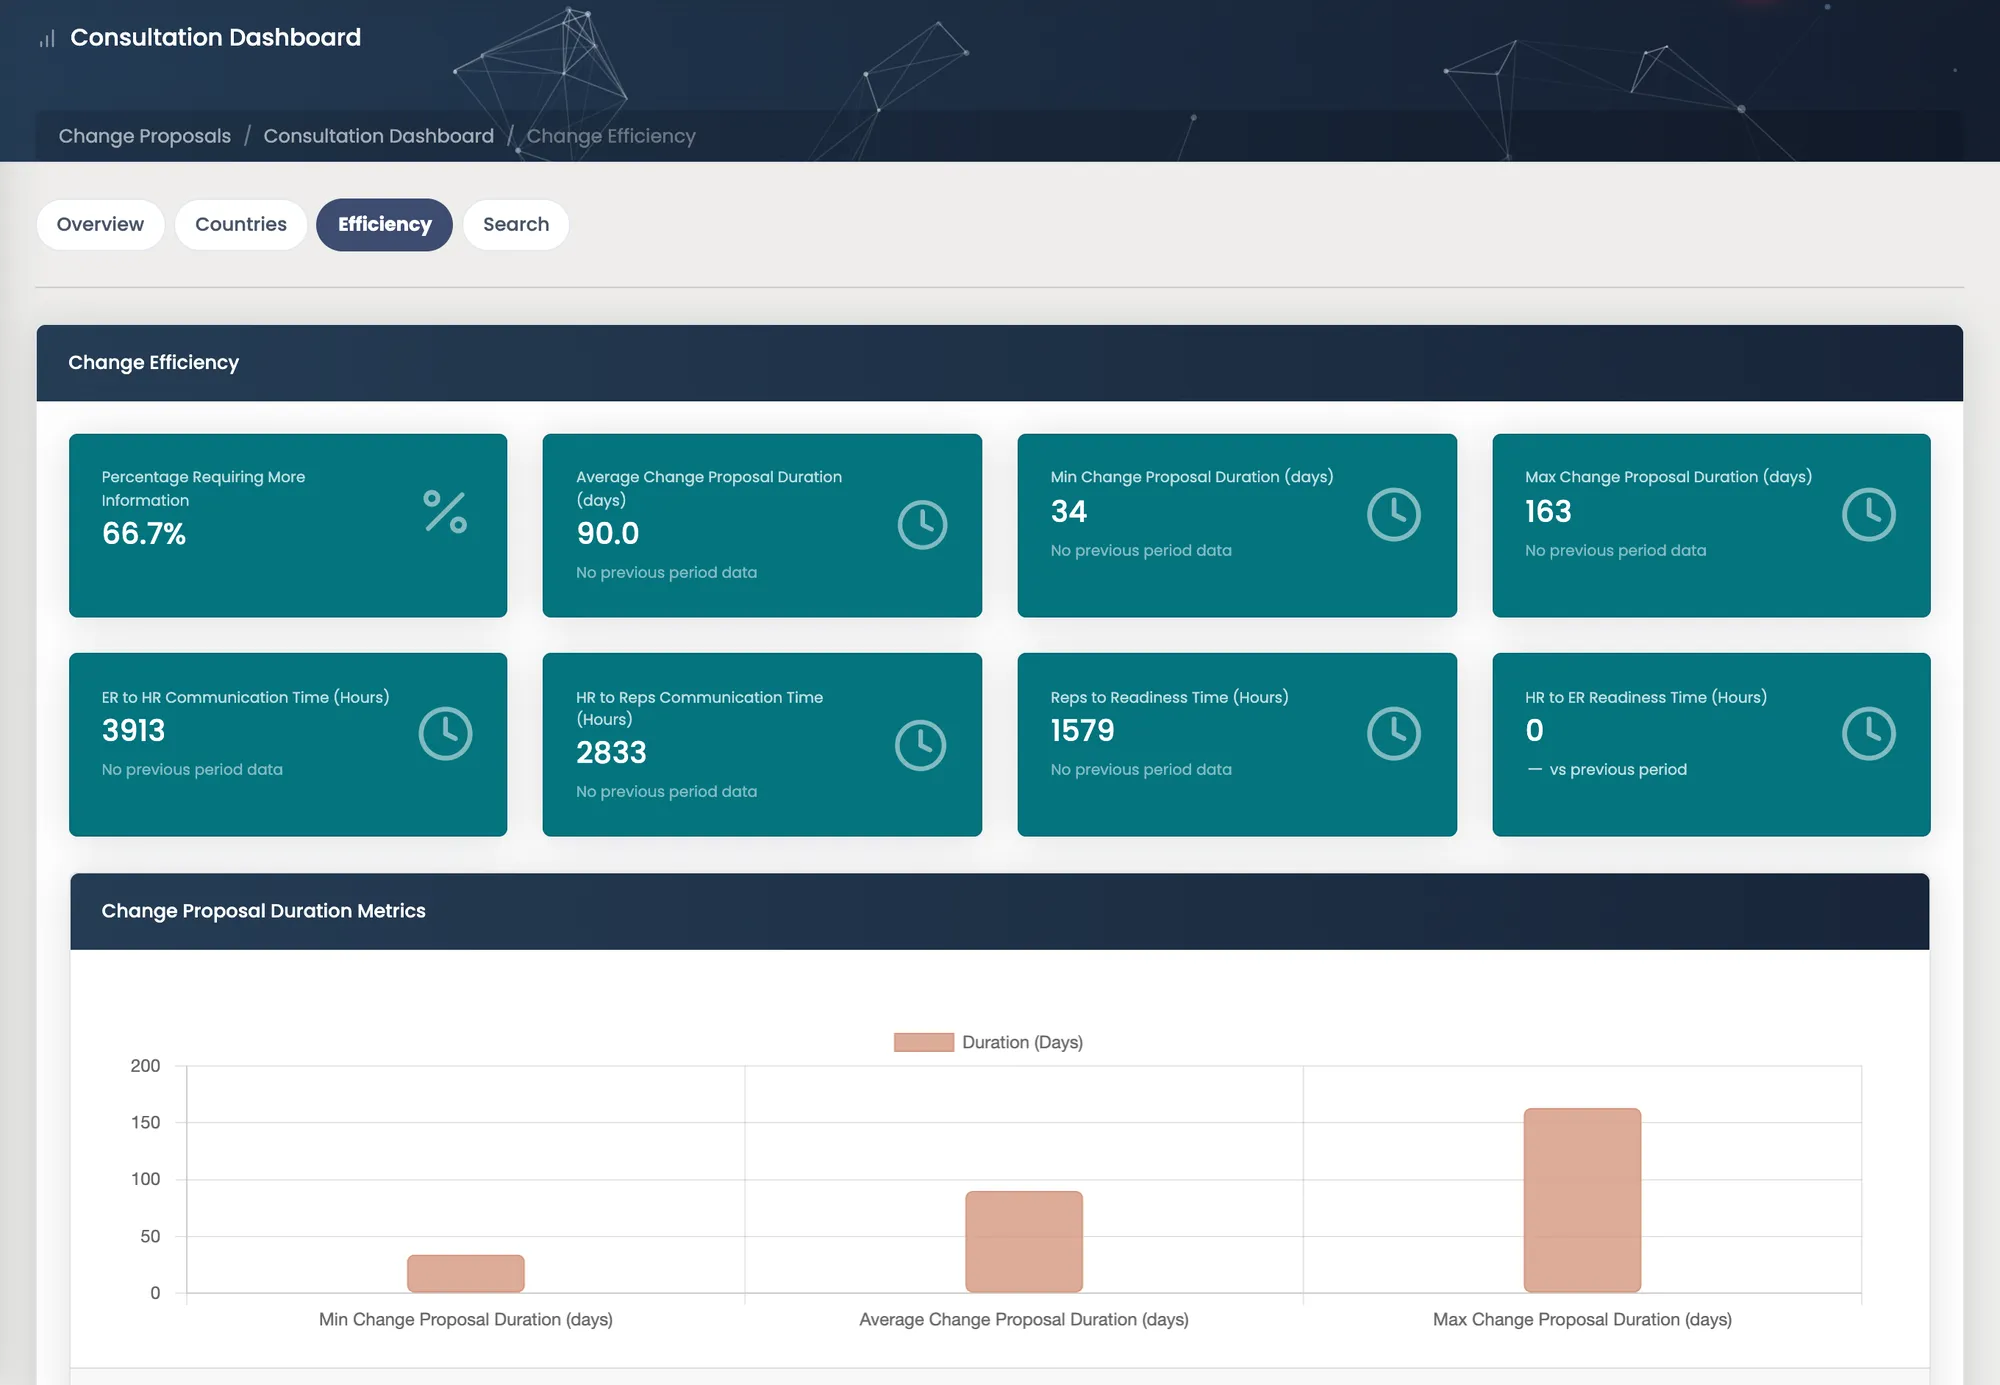Click the 2833 hours value
2000x1385 pixels.
coord(611,753)
